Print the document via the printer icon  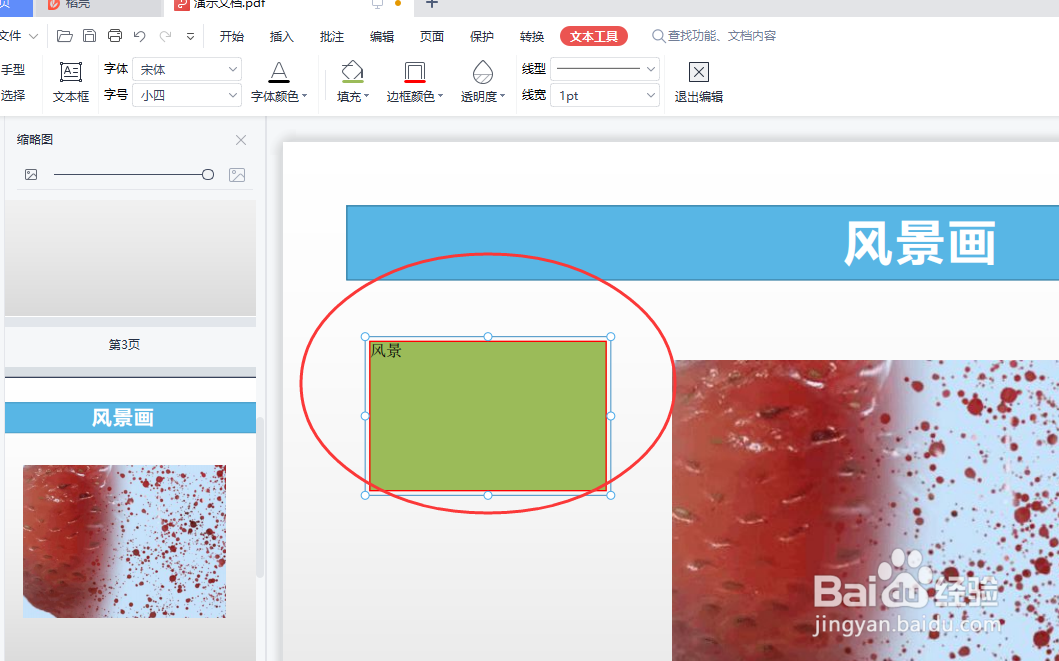click(115, 36)
